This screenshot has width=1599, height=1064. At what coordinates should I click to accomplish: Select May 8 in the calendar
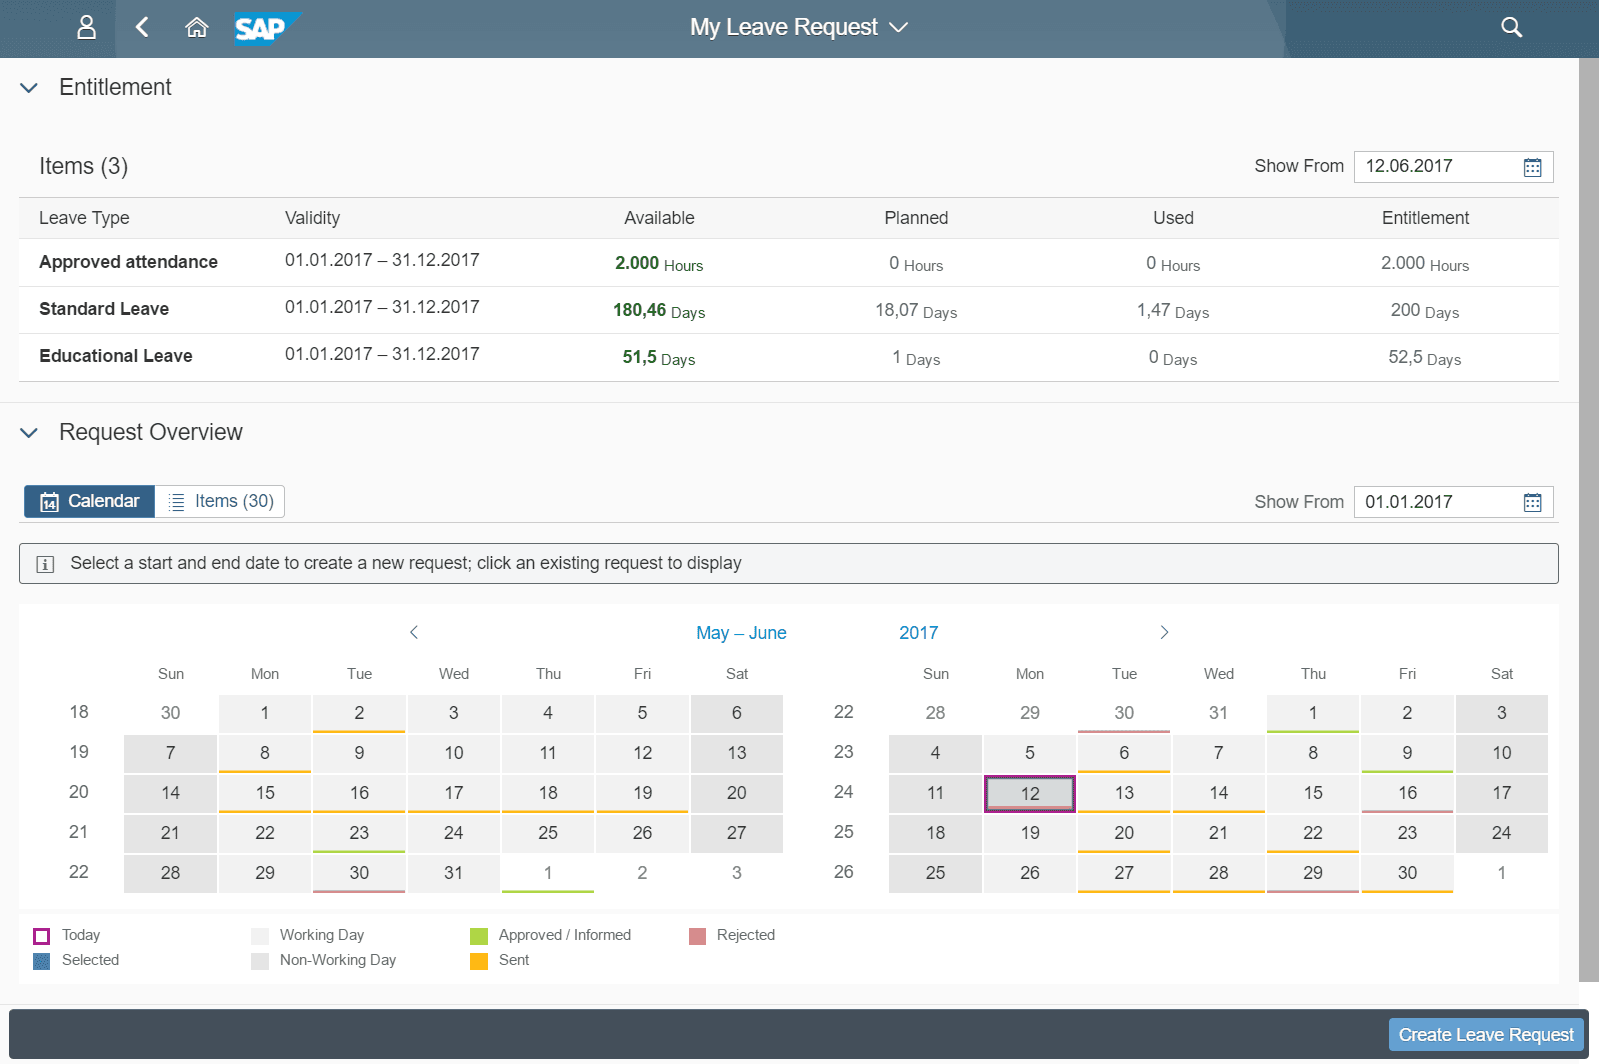pyautogui.click(x=265, y=753)
